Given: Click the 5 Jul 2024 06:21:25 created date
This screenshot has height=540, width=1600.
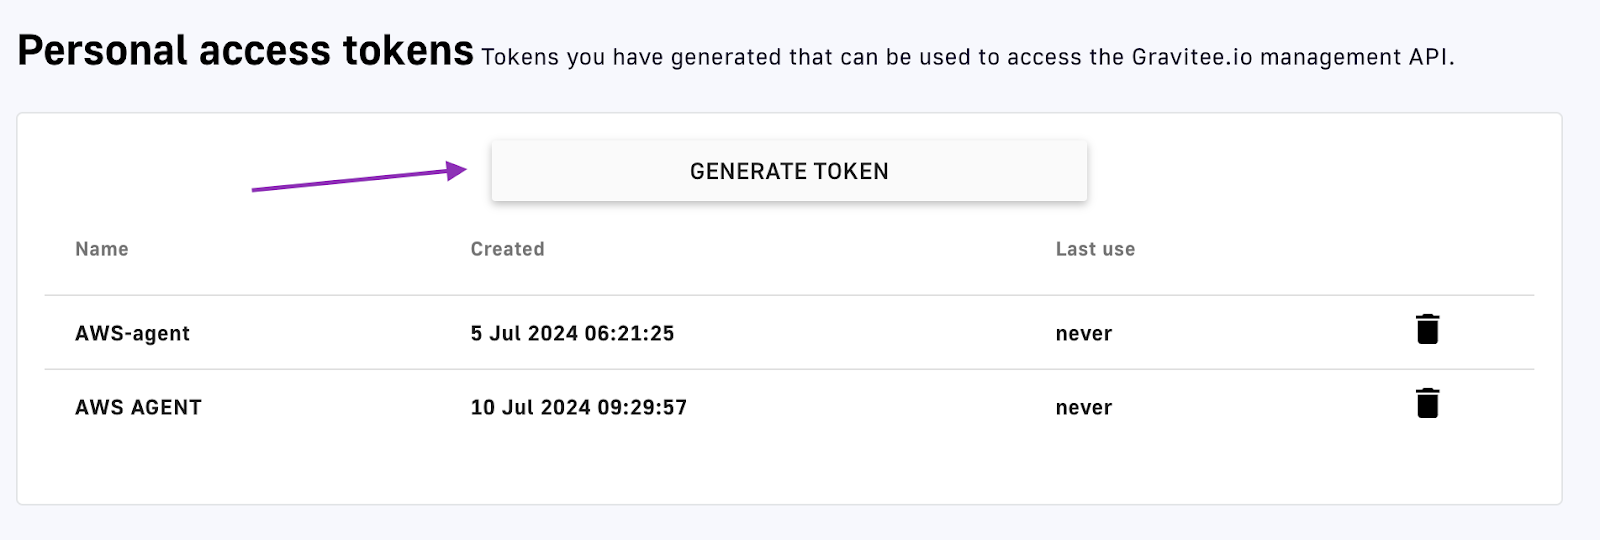Looking at the screenshot, I should (x=572, y=333).
